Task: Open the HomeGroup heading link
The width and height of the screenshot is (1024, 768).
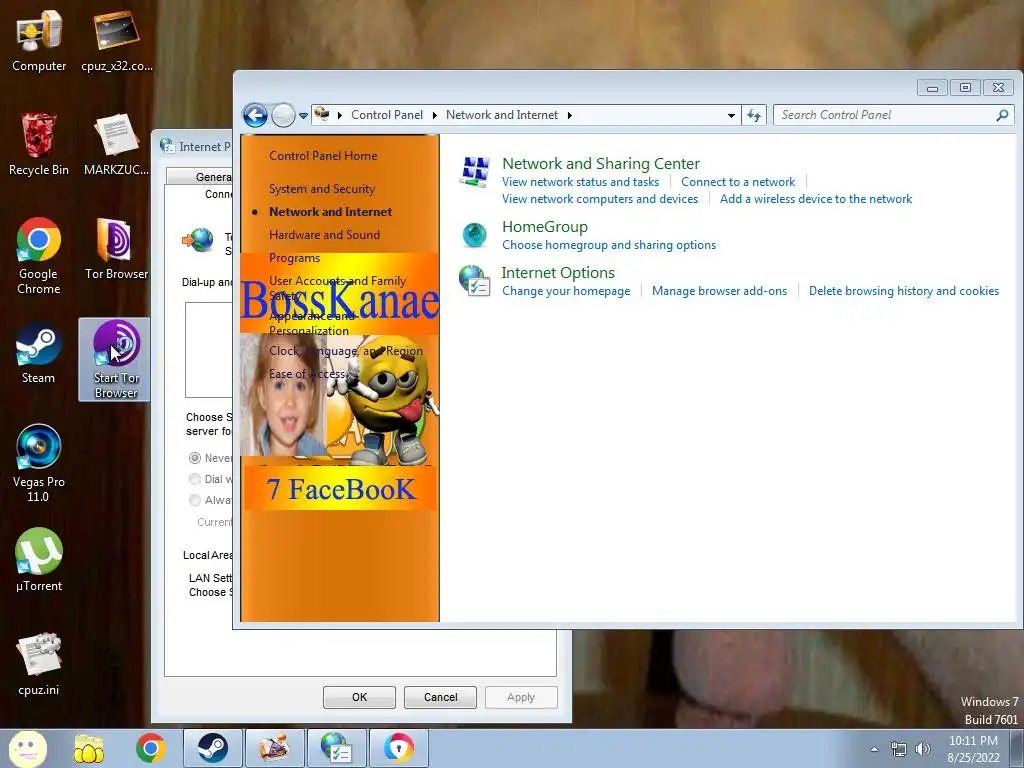Action: (545, 227)
